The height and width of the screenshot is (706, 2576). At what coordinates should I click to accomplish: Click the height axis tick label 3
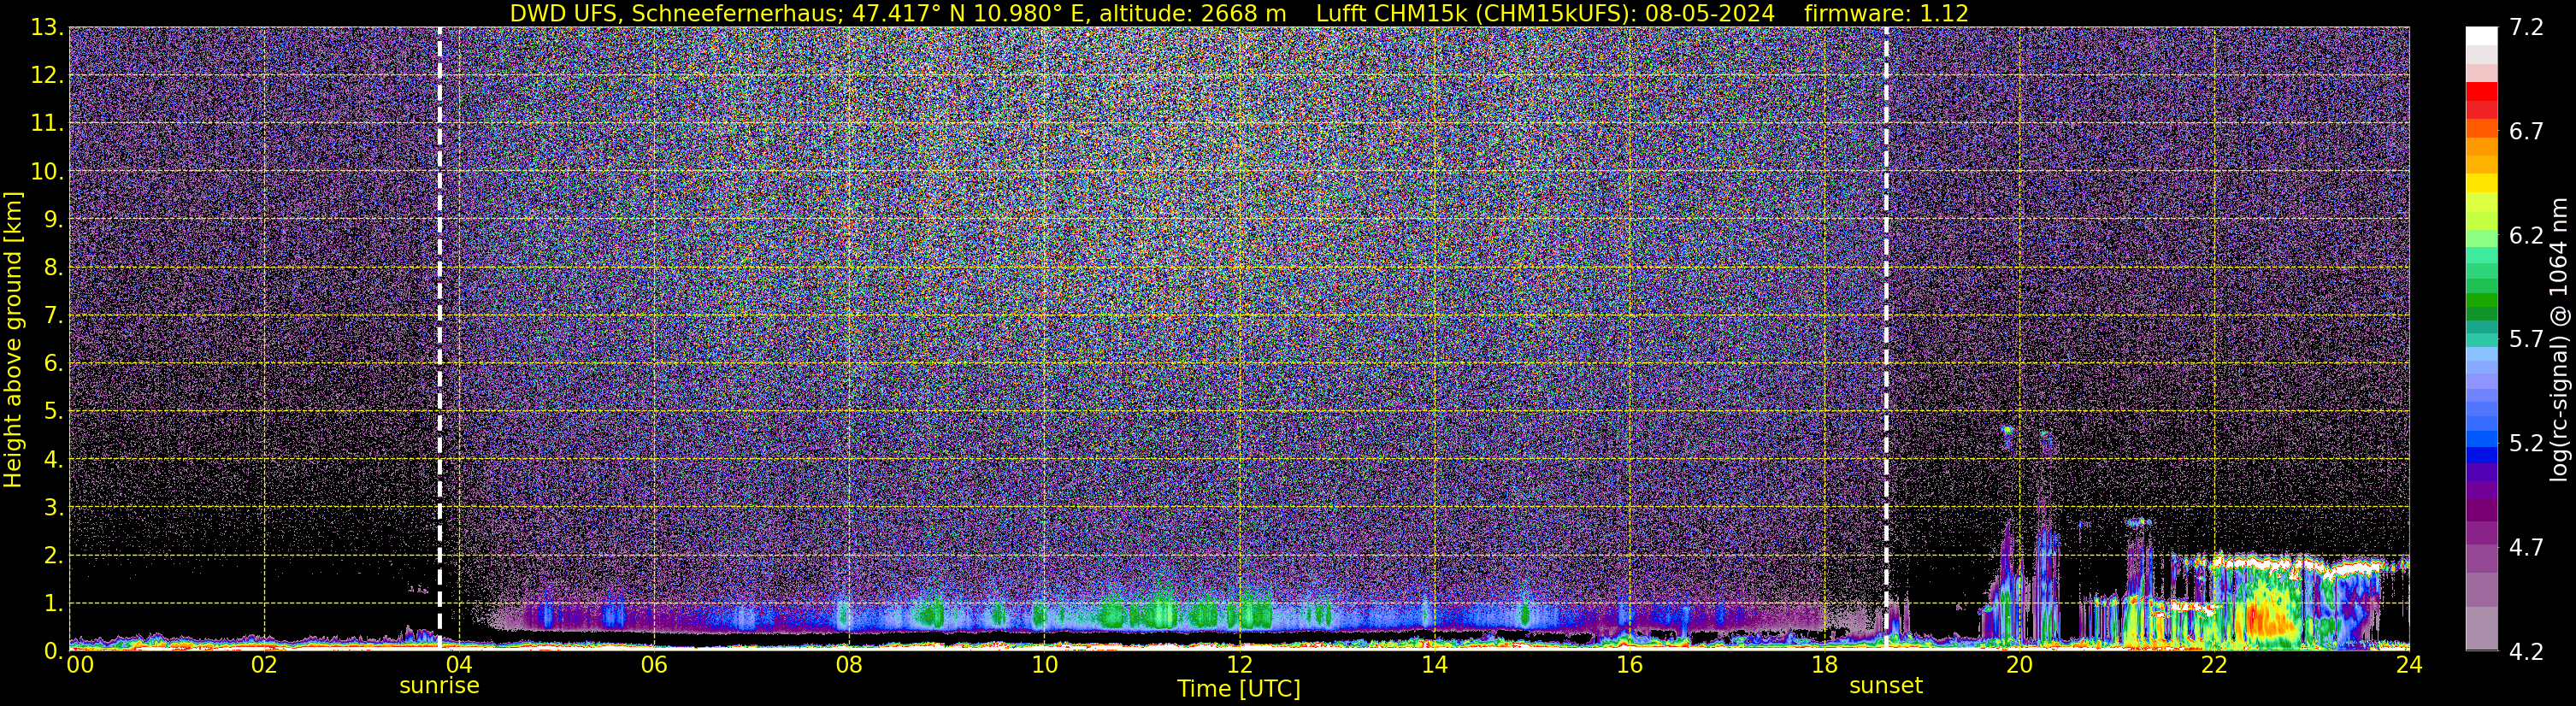point(53,507)
